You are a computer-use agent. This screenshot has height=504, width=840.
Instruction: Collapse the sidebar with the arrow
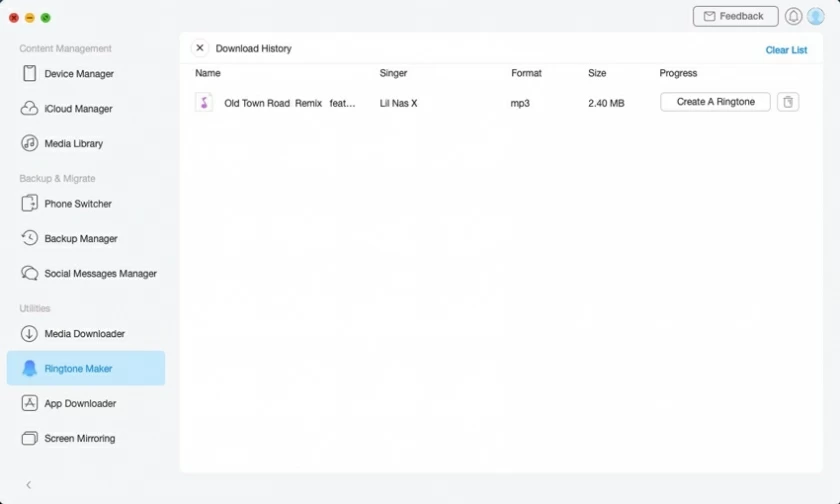click(28, 485)
